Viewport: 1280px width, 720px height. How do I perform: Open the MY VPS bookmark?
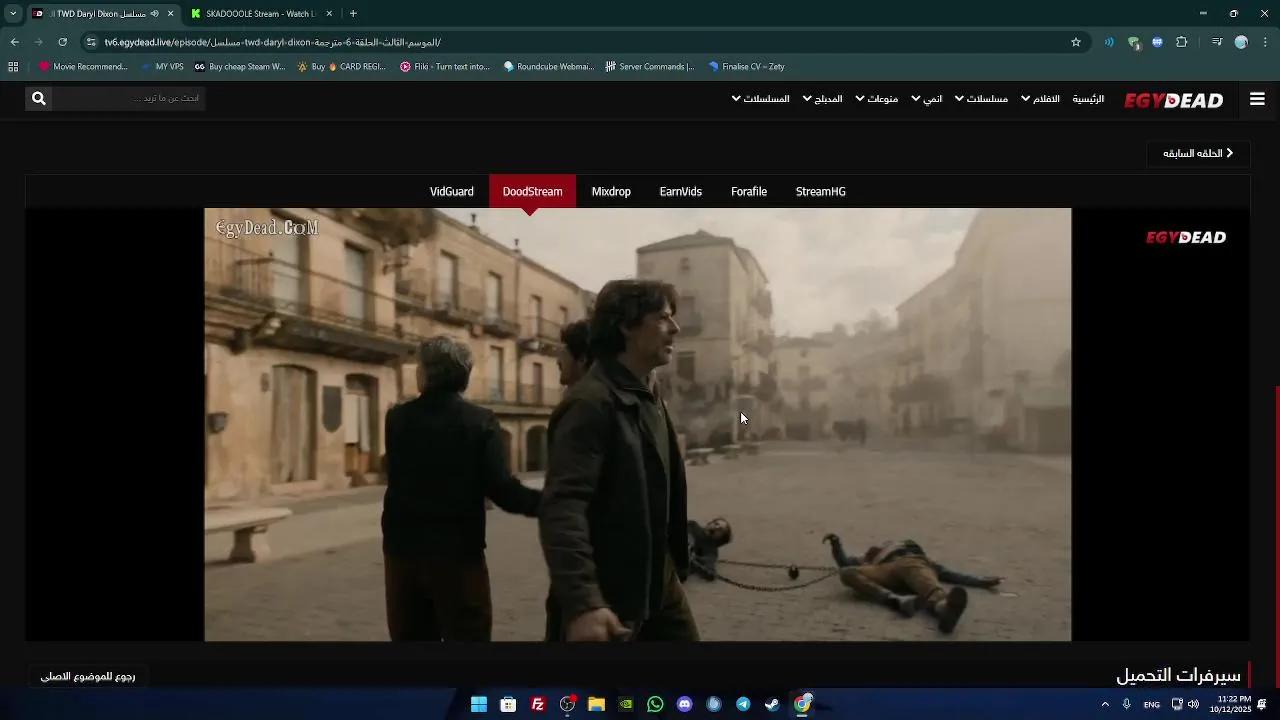pyautogui.click(x=163, y=67)
